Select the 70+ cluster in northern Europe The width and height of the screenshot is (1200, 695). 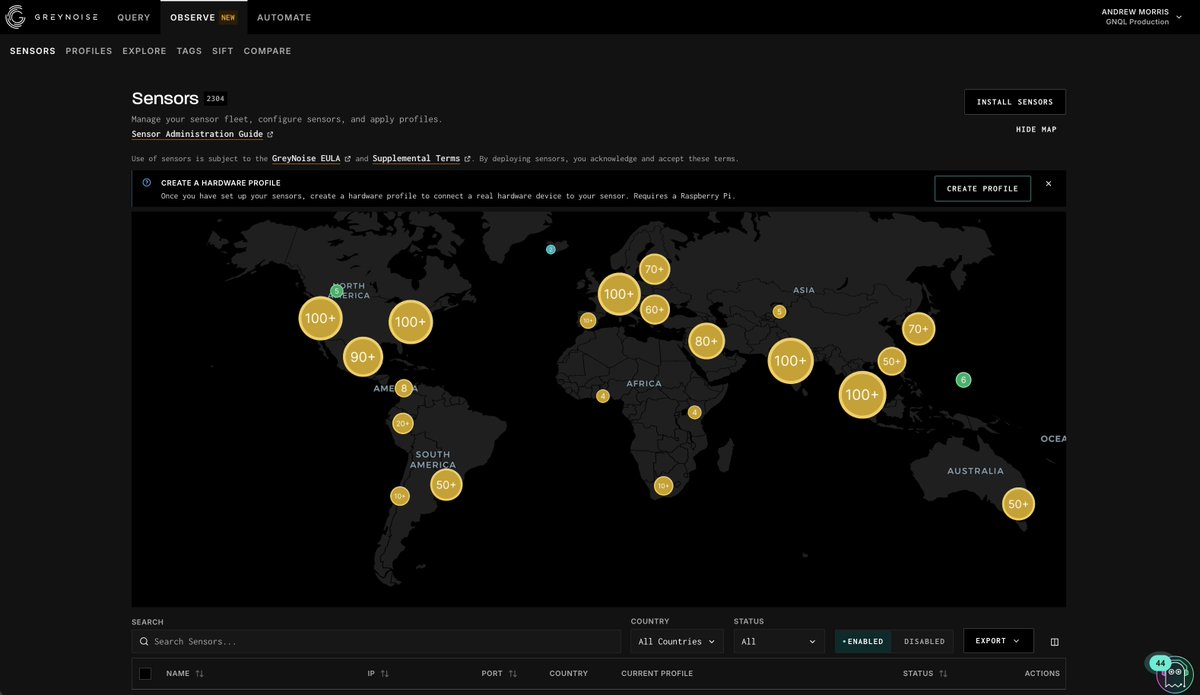pyautogui.click(x=654, y=269)
